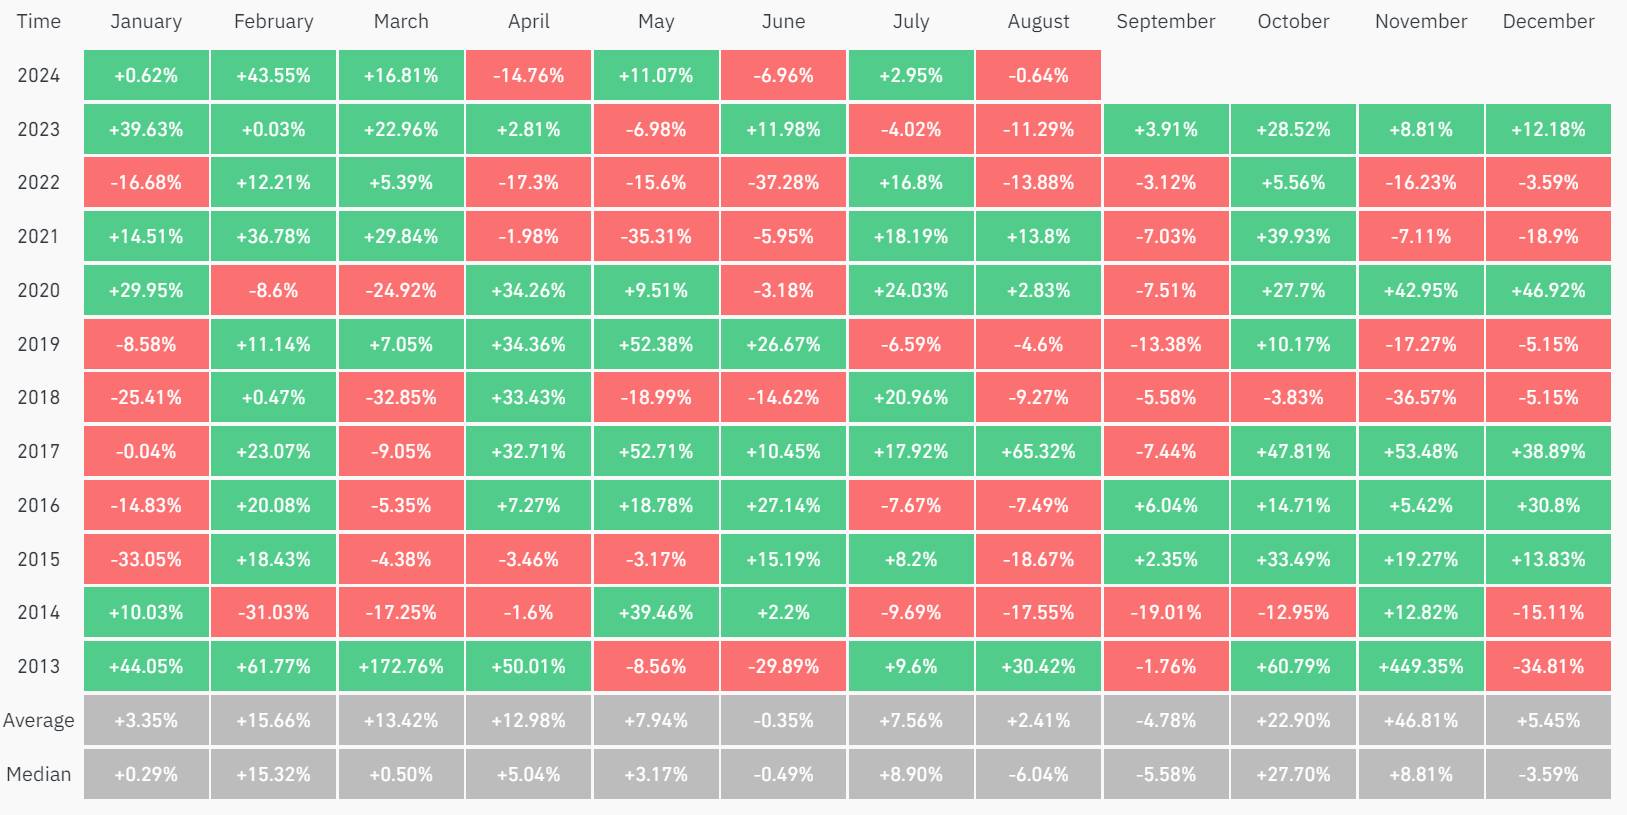Click the June 2022 -37.28% cell
The width and height of the screenshot is (1627, 815).
click(x=783, y=182)
